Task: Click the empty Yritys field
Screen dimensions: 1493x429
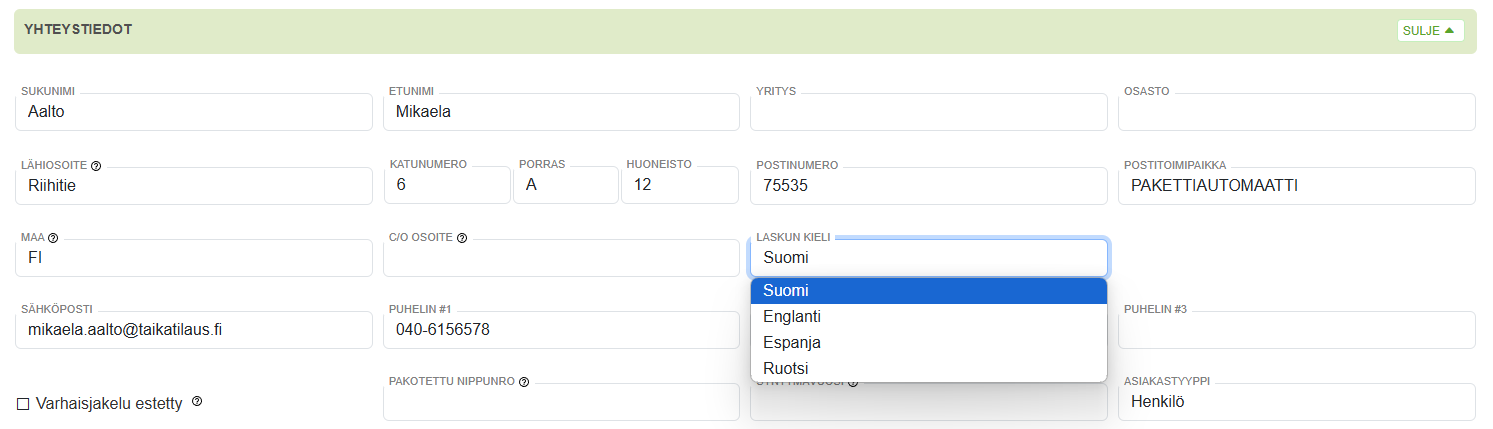Action: pyautogui.click(x=929, y=112)
